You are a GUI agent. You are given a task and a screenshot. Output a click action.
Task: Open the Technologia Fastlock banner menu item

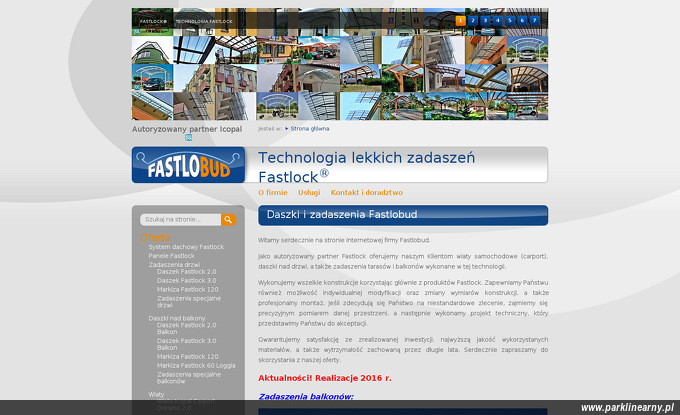pos(204,21)
